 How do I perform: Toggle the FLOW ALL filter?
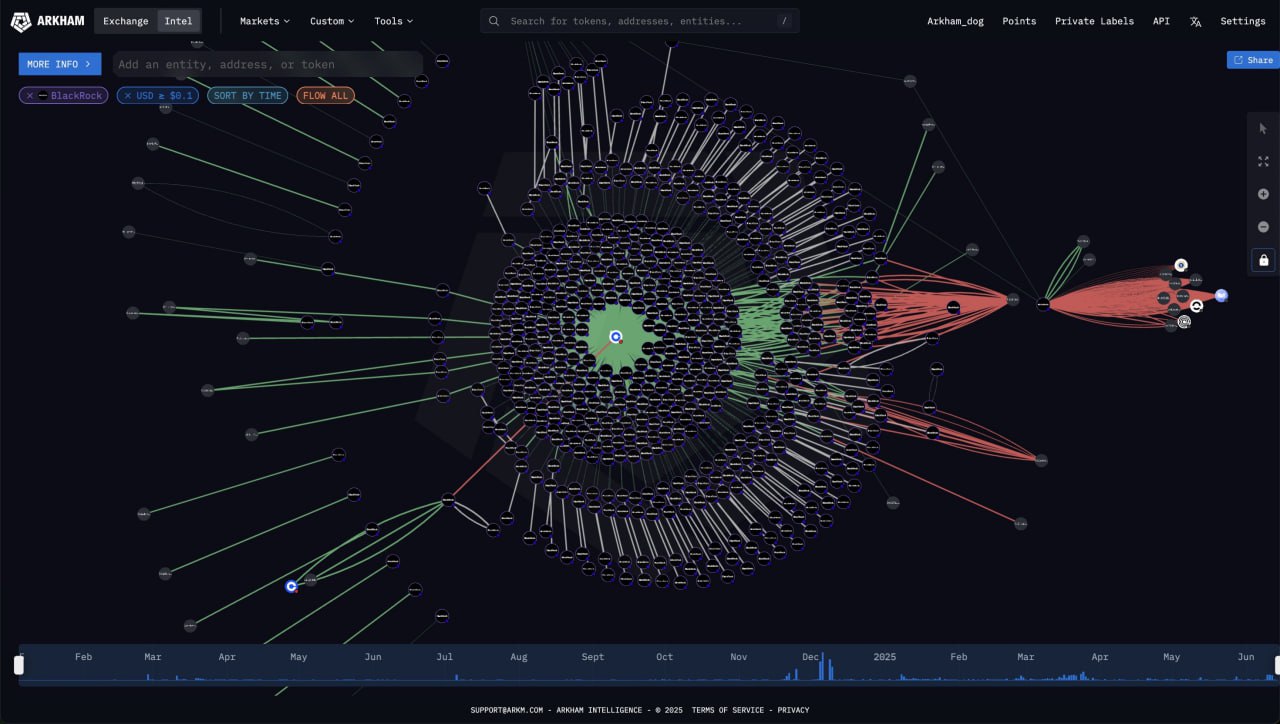point(326,96)
